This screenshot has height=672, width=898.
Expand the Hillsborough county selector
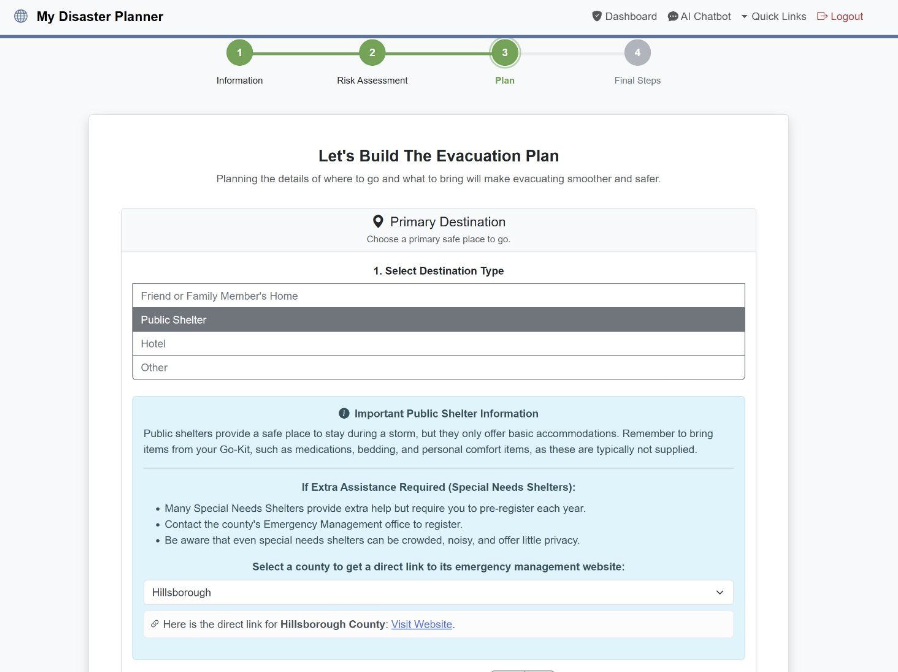437,592
